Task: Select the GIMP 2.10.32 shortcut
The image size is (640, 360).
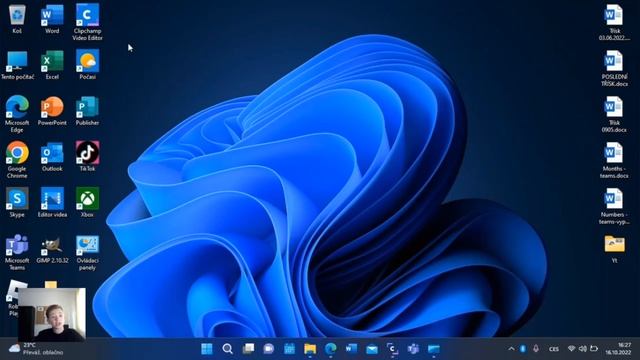Action: pyautogui.click(x=52, y=249)
